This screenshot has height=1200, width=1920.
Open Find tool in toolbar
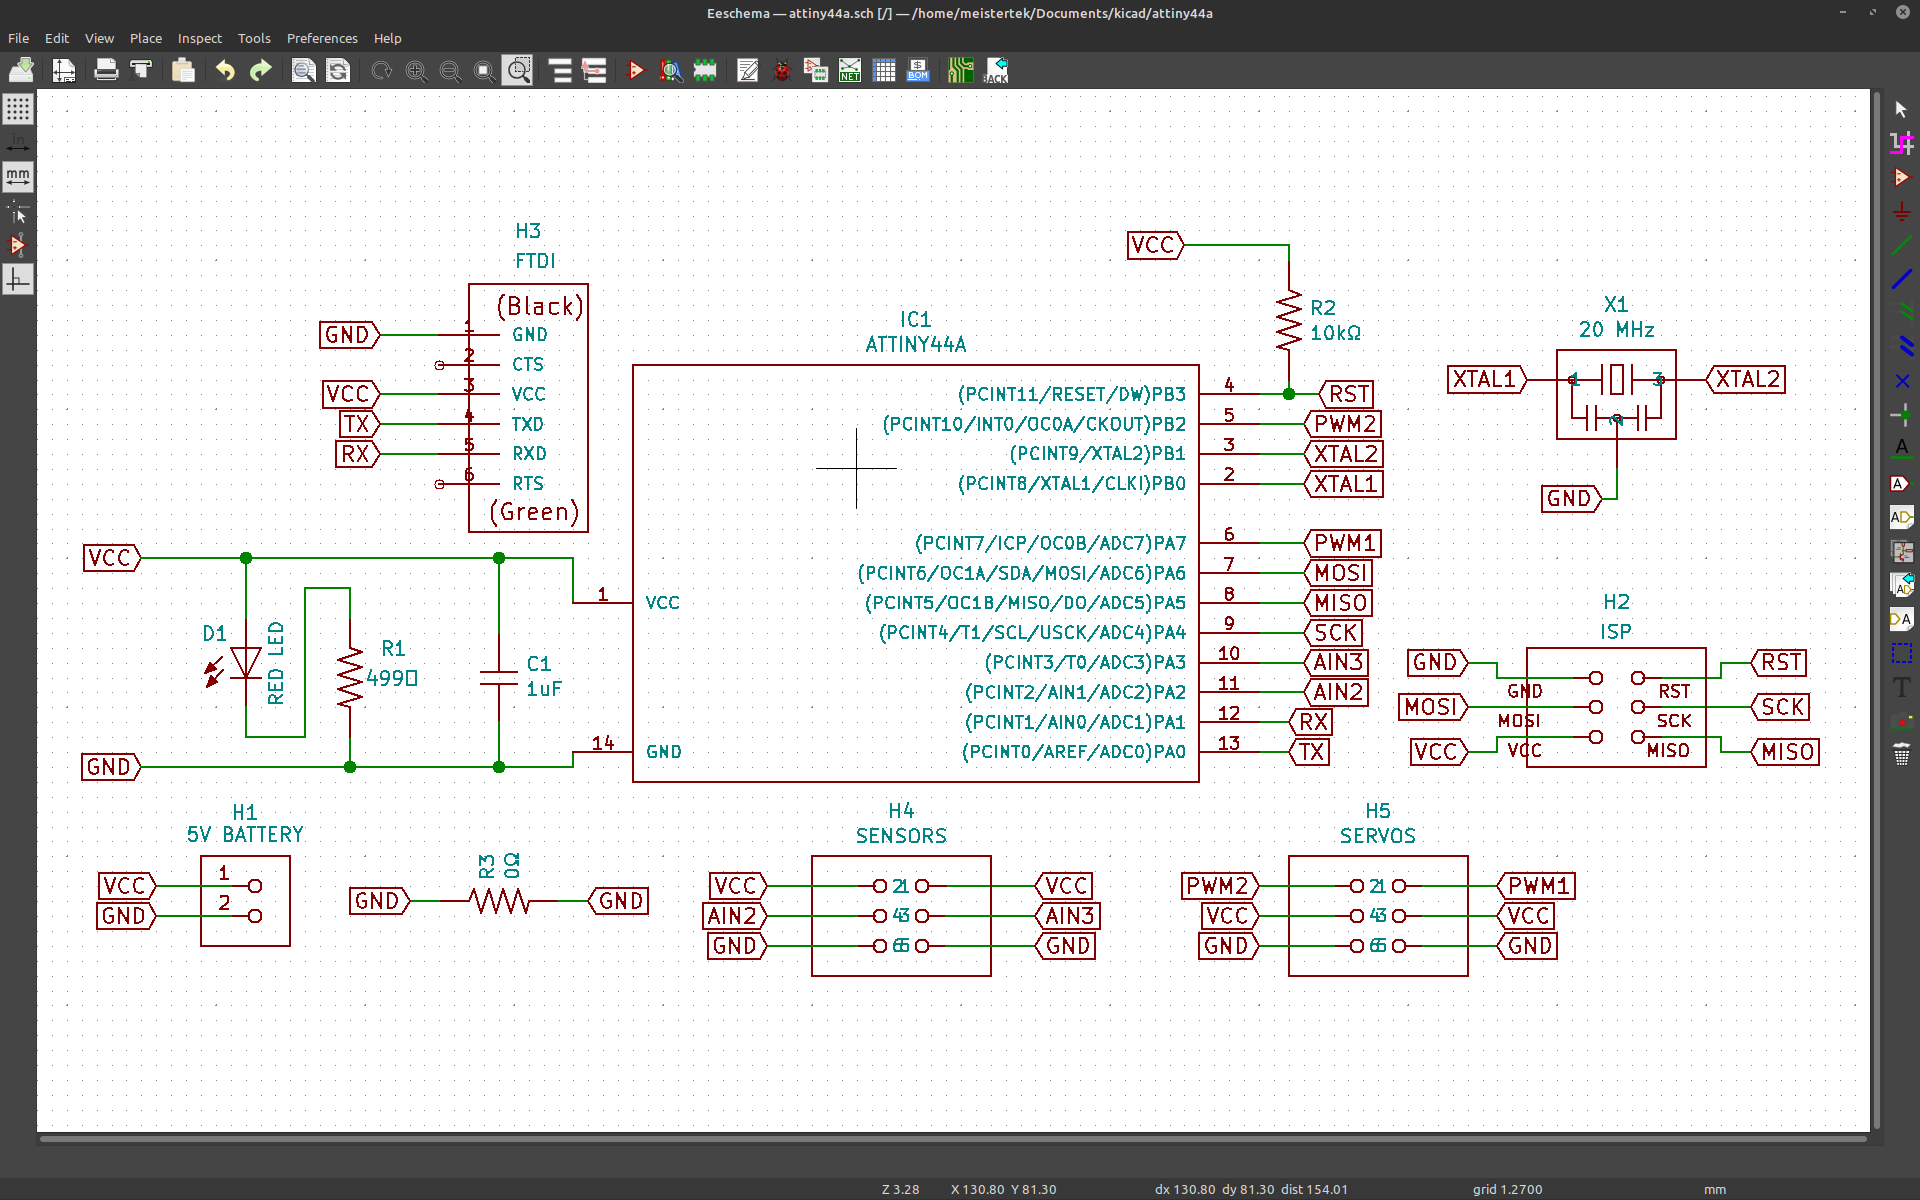tap(303, 70)
